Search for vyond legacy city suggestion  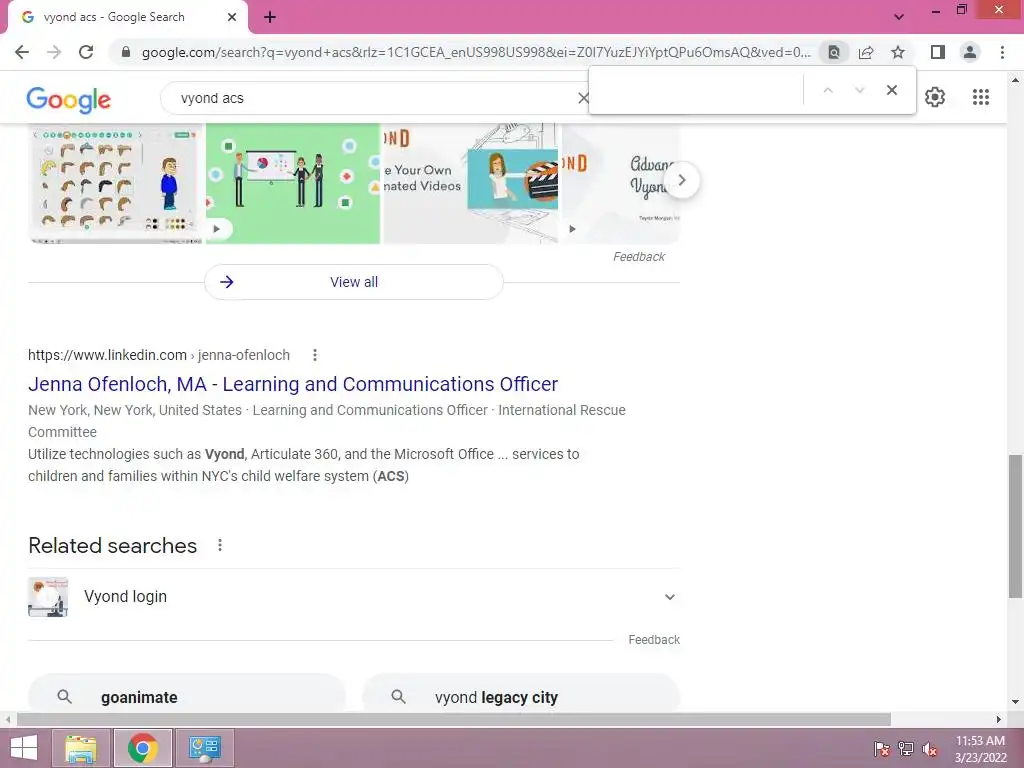pyautogui.click(x=521, y=694)
